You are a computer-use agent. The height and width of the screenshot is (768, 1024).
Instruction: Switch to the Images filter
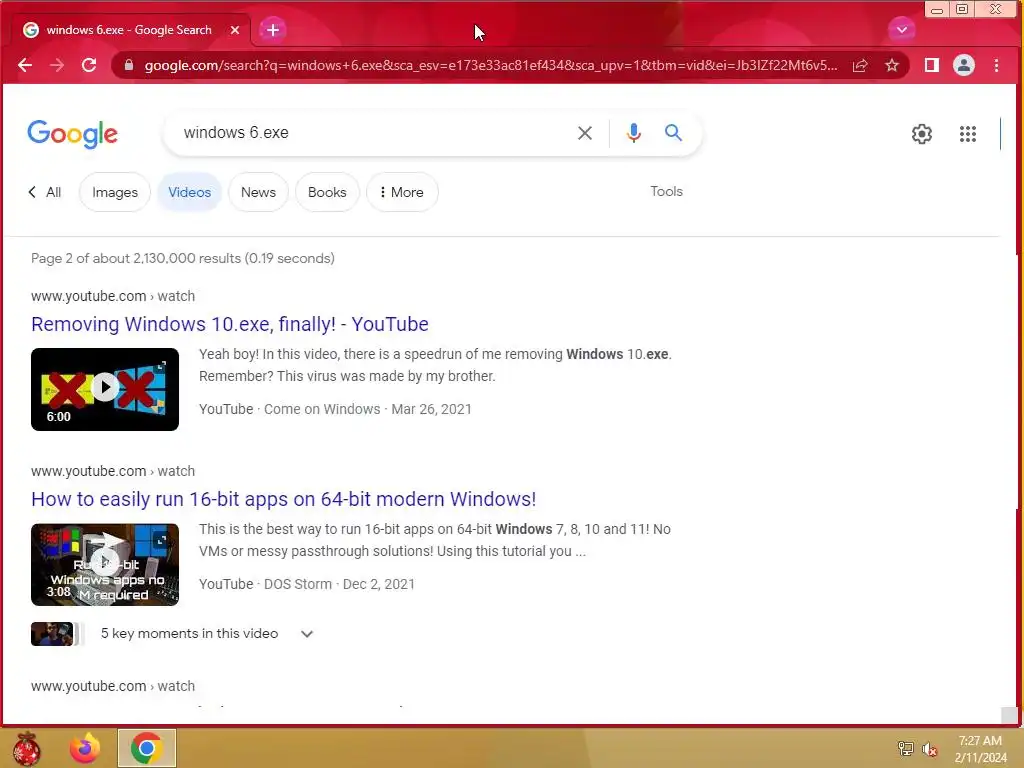(115, 193)
